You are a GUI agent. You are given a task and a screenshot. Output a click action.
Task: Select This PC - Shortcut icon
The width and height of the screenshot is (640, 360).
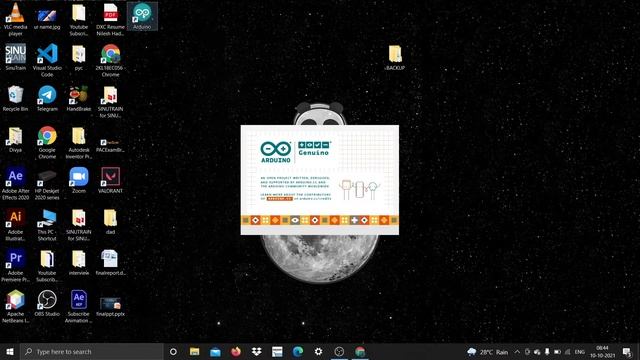tap(47, 224)
